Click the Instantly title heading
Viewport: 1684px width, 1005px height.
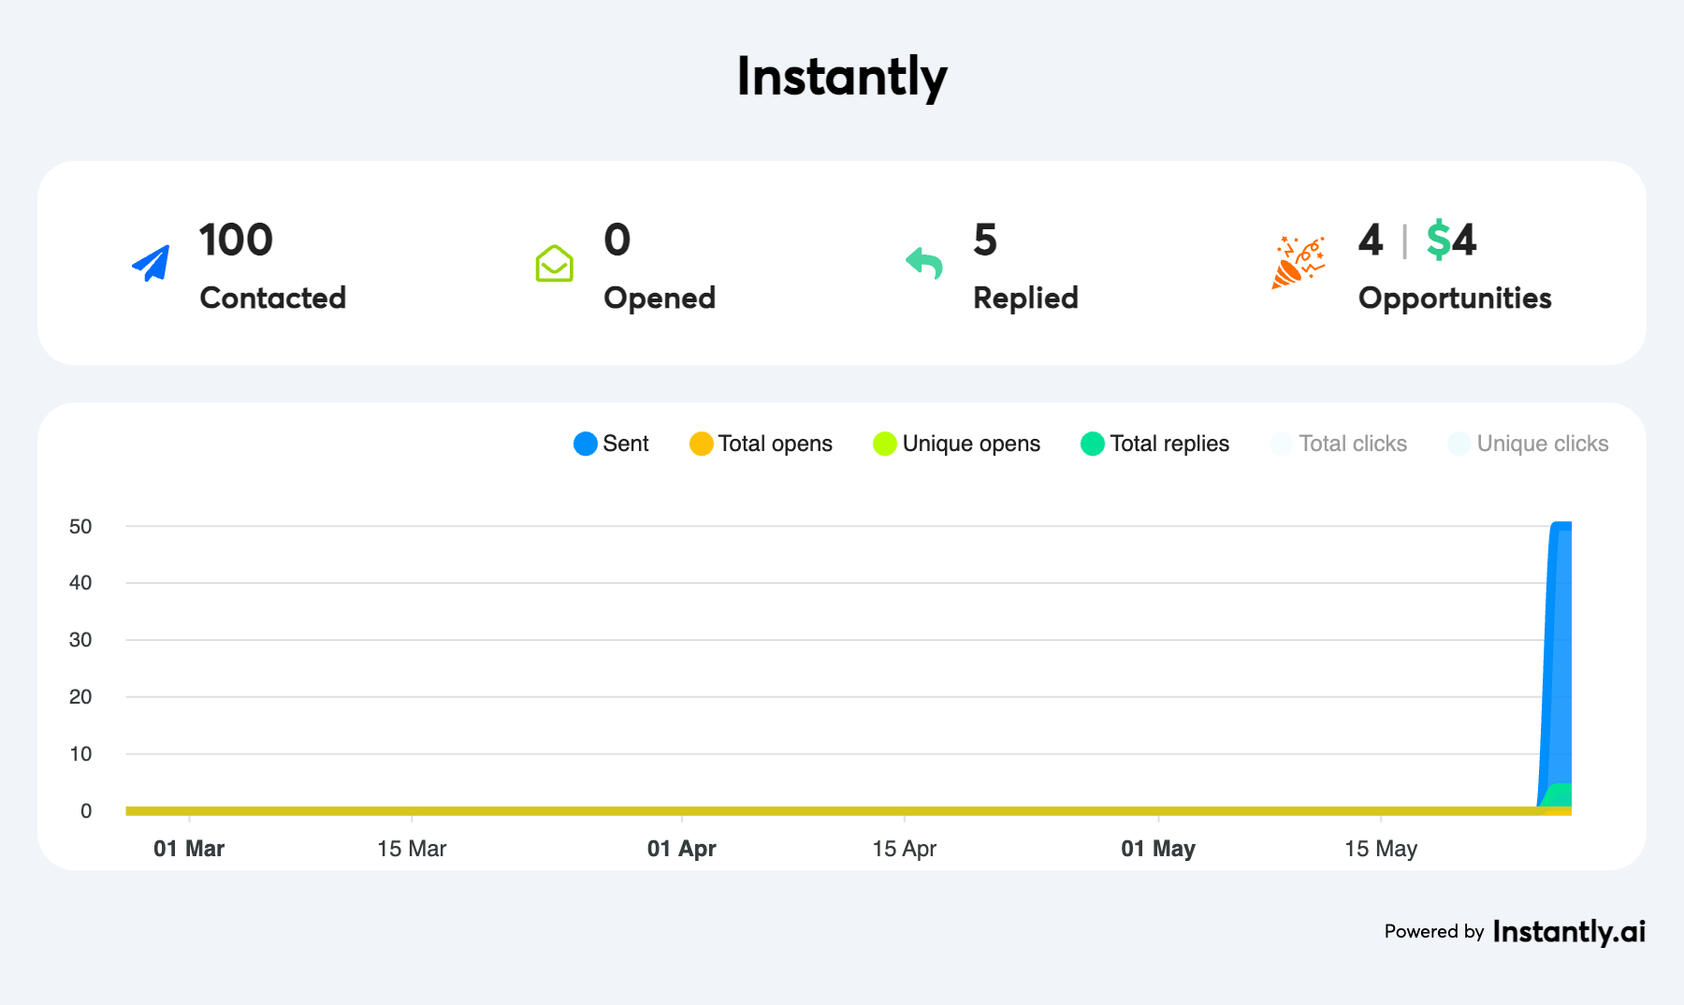(841, 77)
